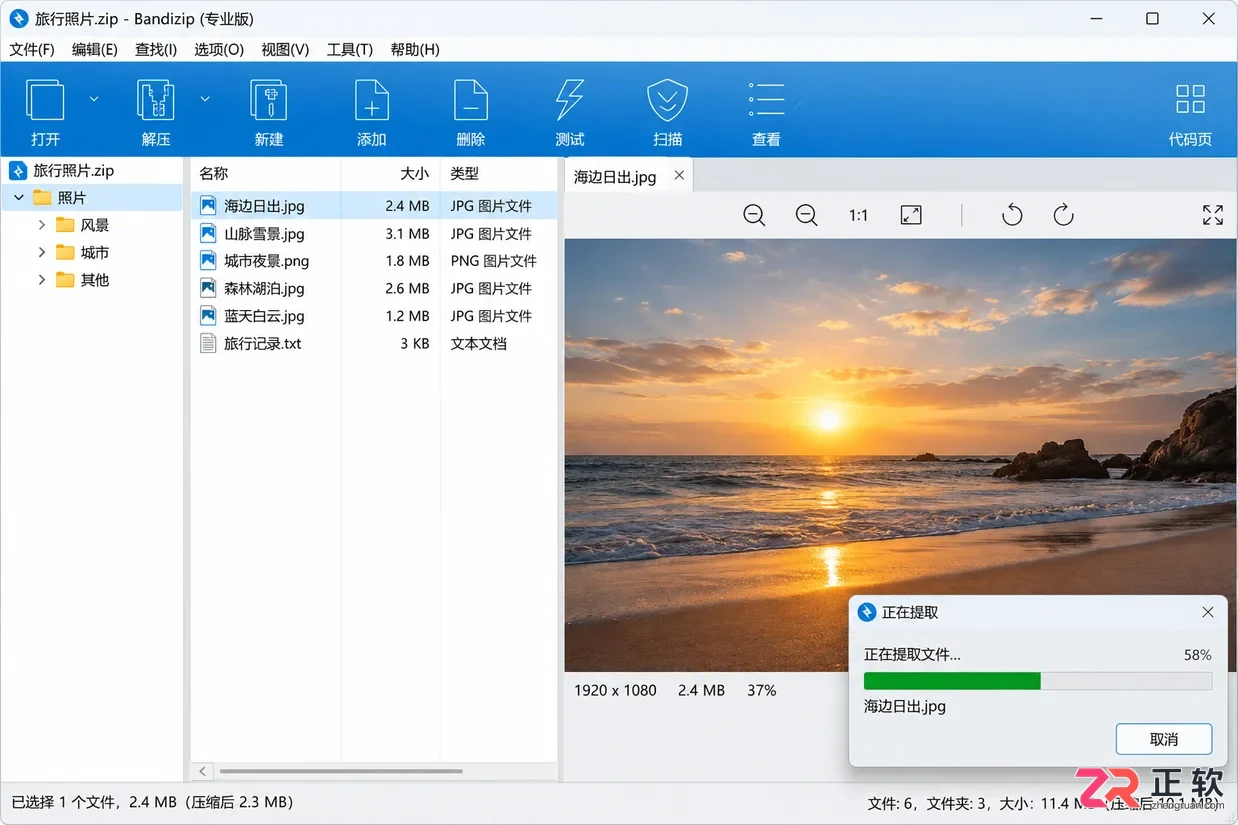This screenshot has height=825, width=1238.
Task: Click the image icon of 森林湖泊.jpg
Action: [x=208, y=288]
